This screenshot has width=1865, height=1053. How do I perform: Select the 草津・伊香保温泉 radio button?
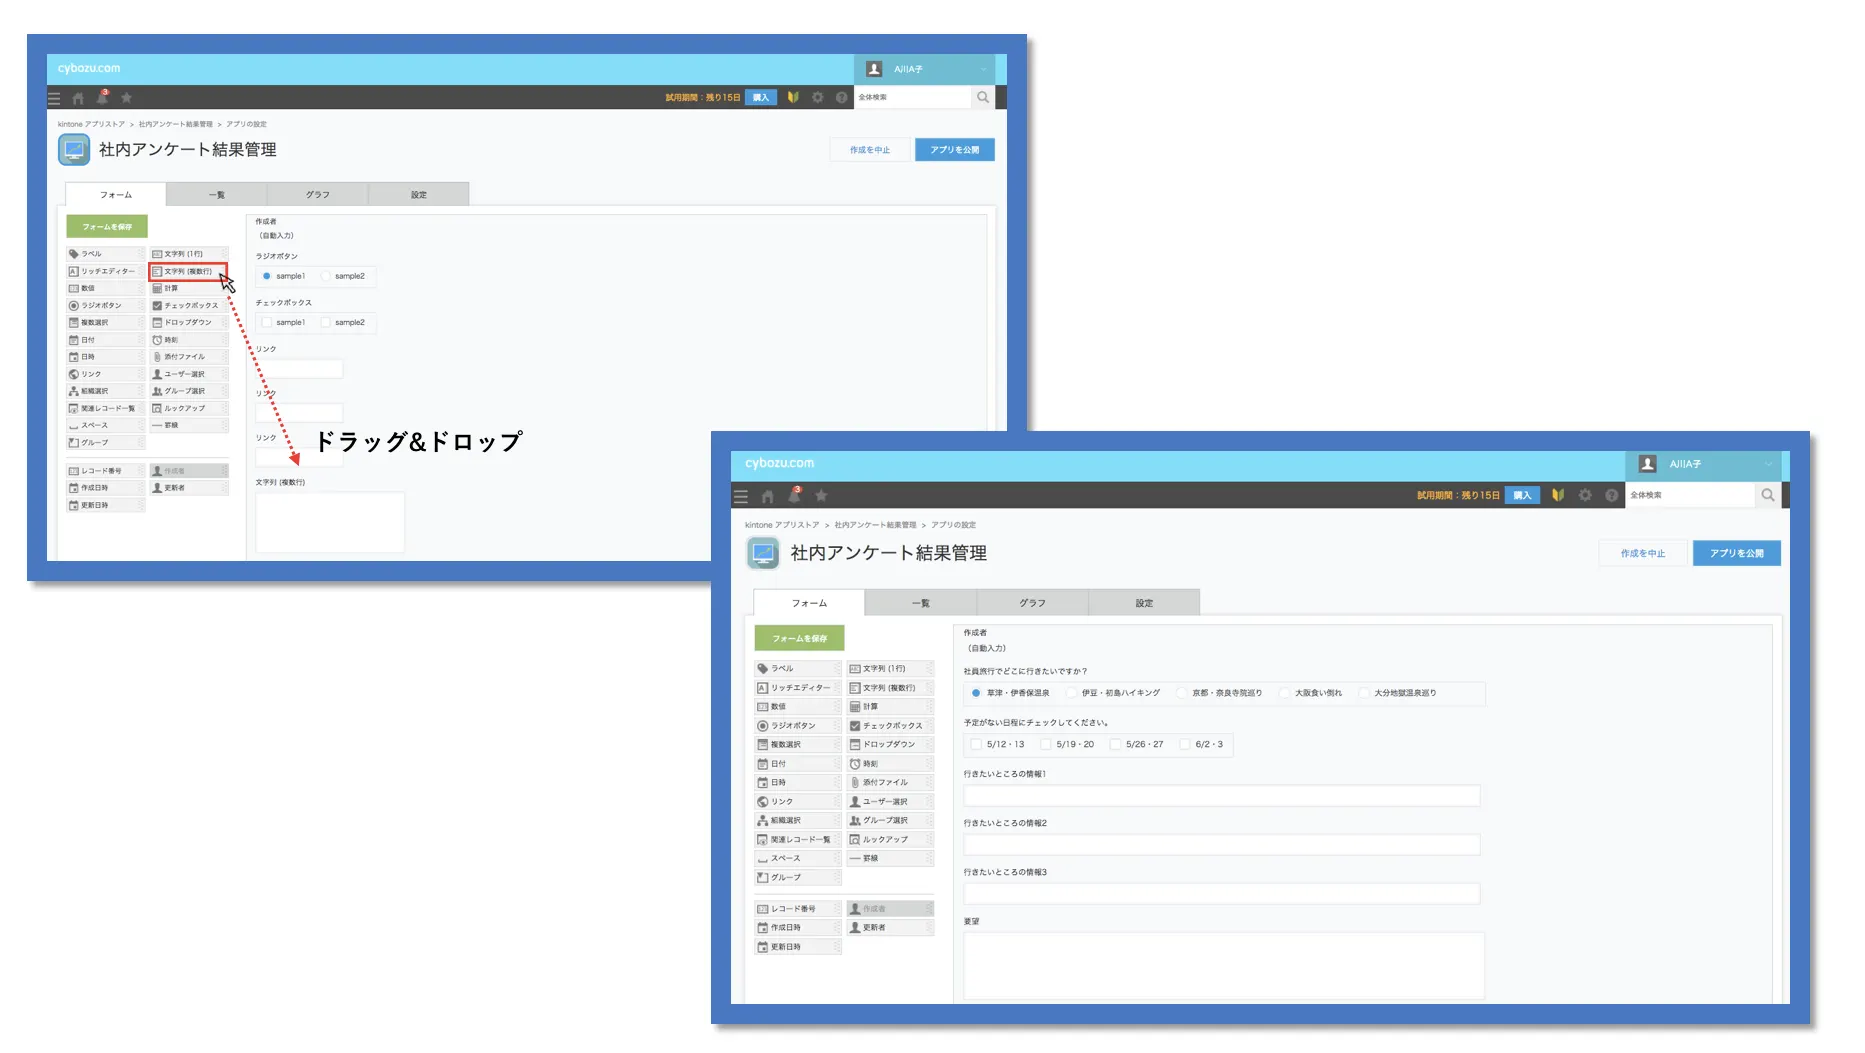click(977, 693)
